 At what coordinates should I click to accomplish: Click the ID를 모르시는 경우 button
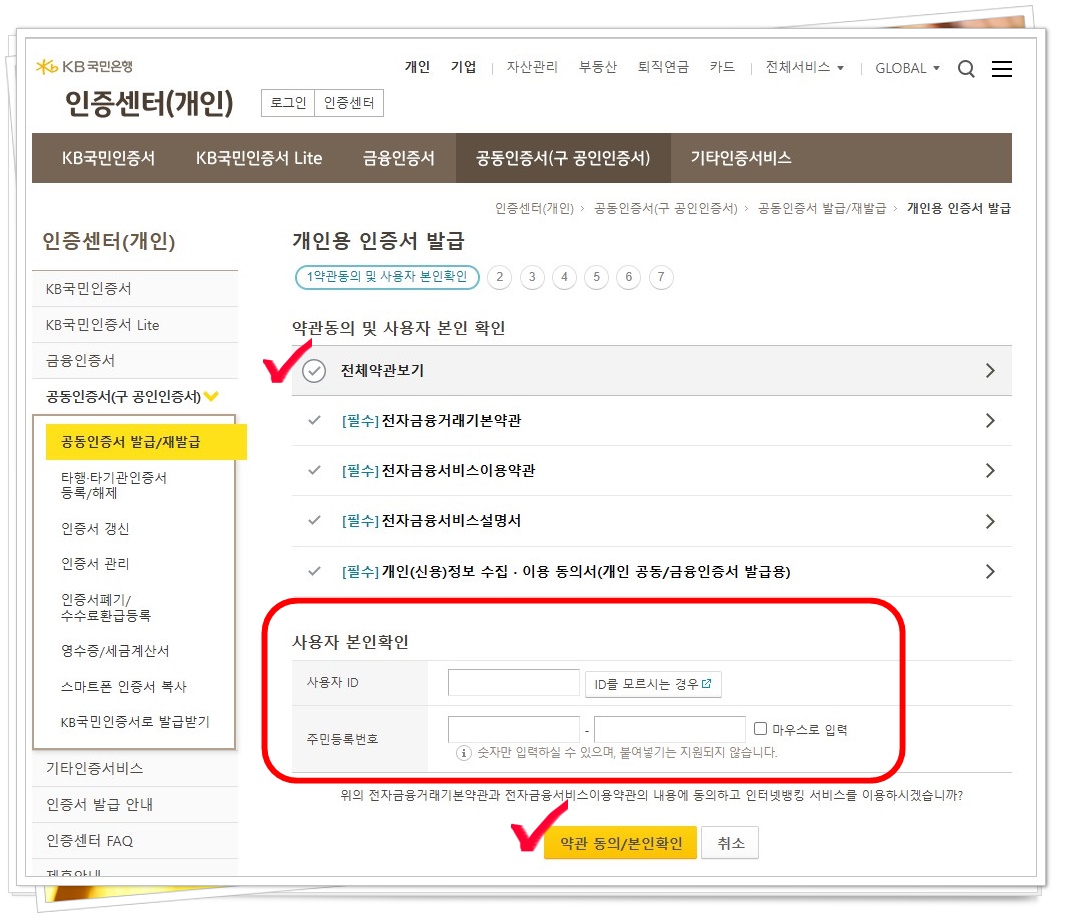click(x=653, y=684)
